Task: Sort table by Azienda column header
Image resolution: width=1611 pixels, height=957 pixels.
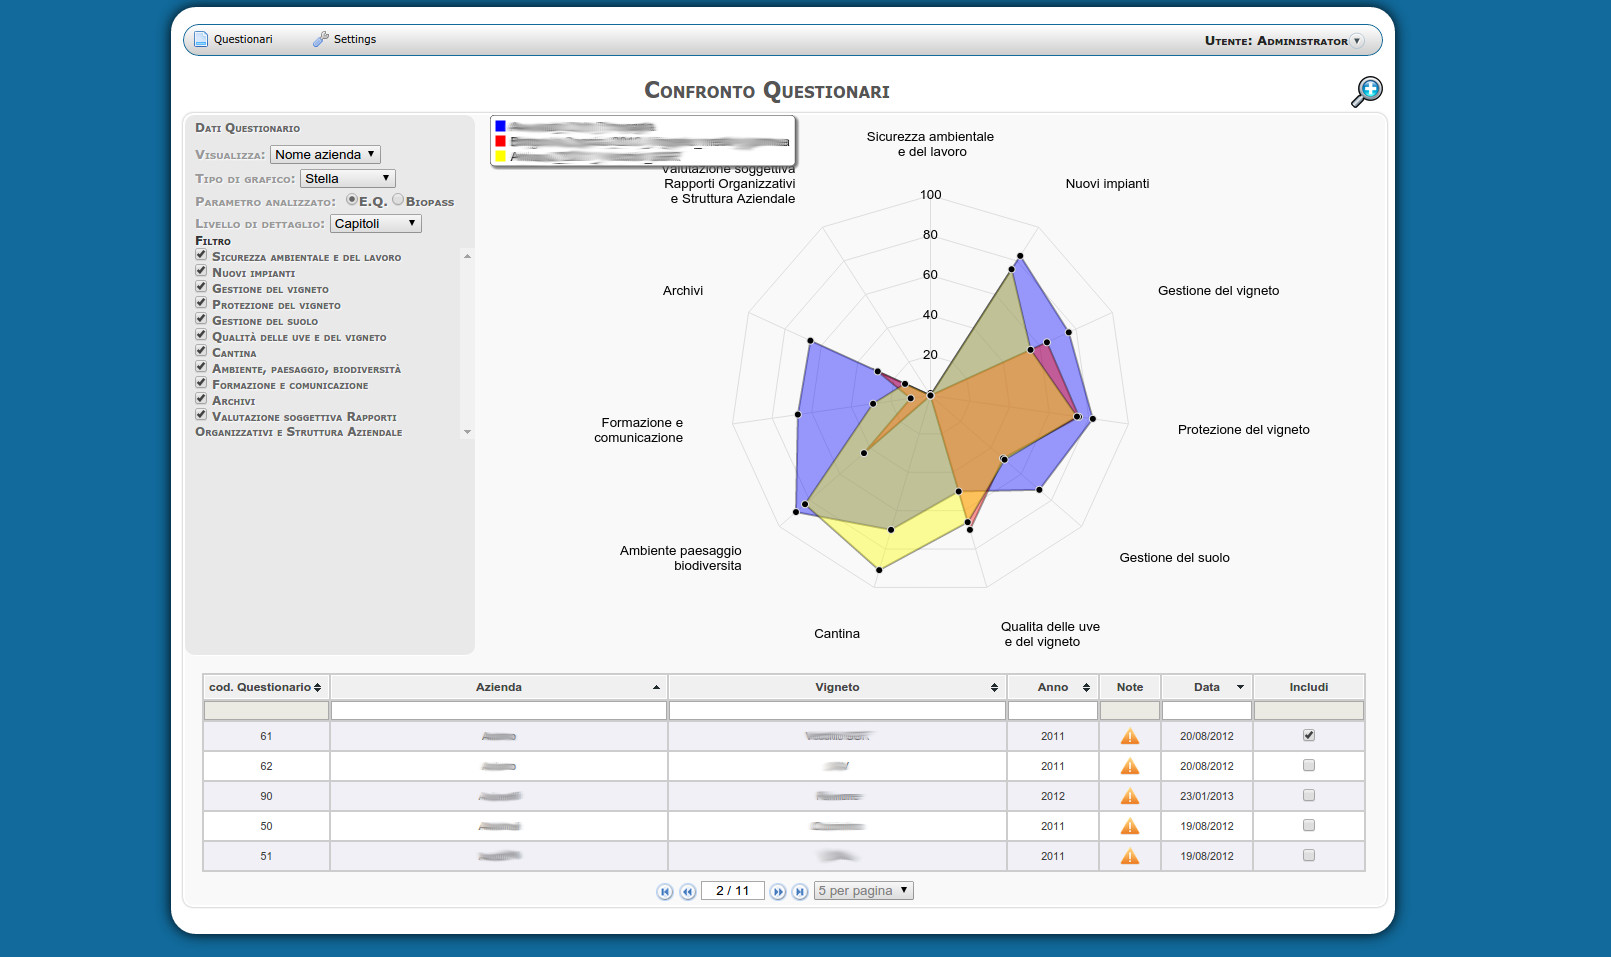Action: click(x=498, y=687)
